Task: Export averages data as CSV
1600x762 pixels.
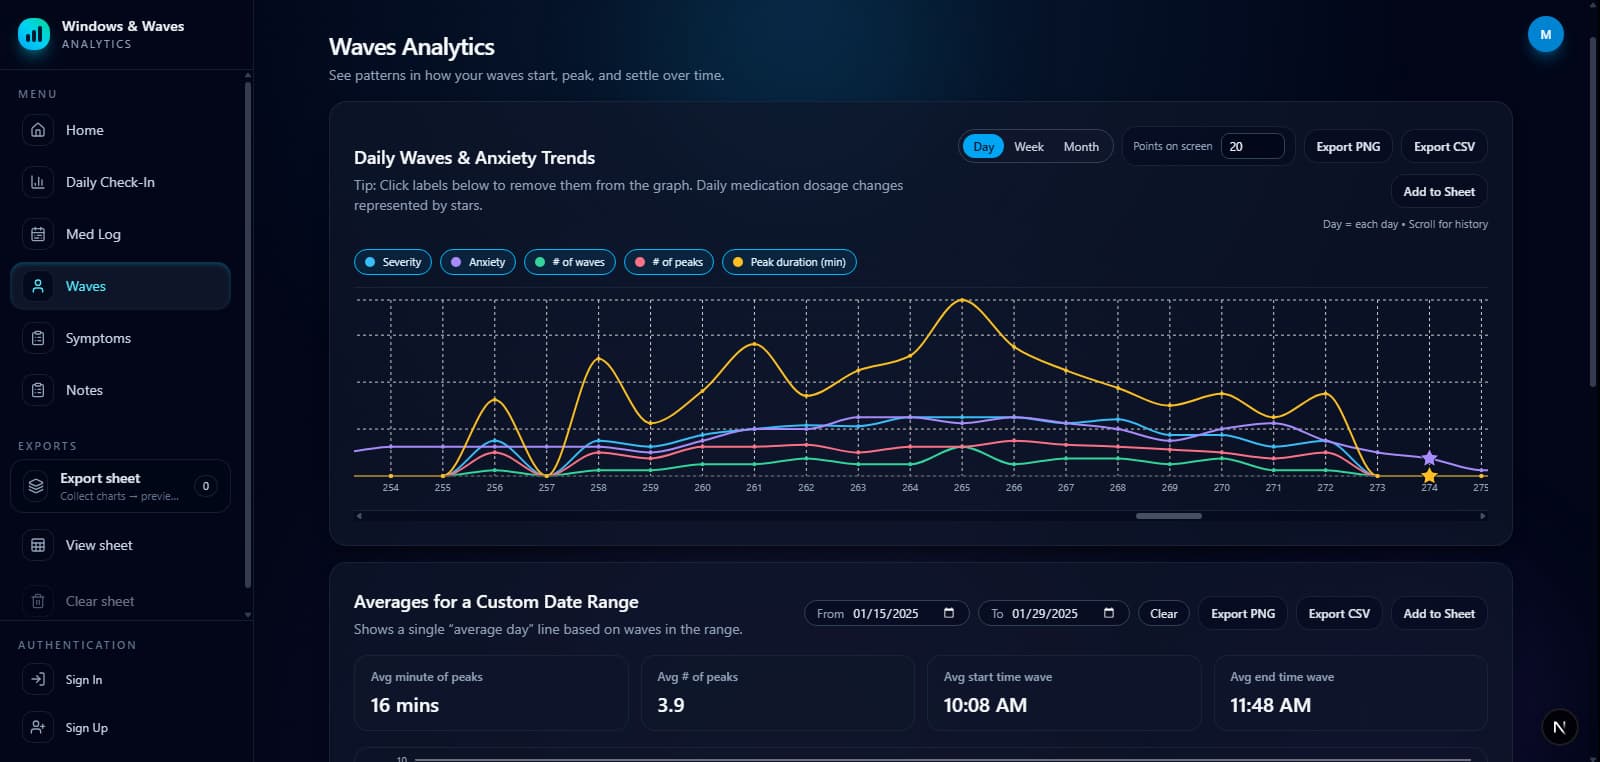Action: click(1339, 613)
